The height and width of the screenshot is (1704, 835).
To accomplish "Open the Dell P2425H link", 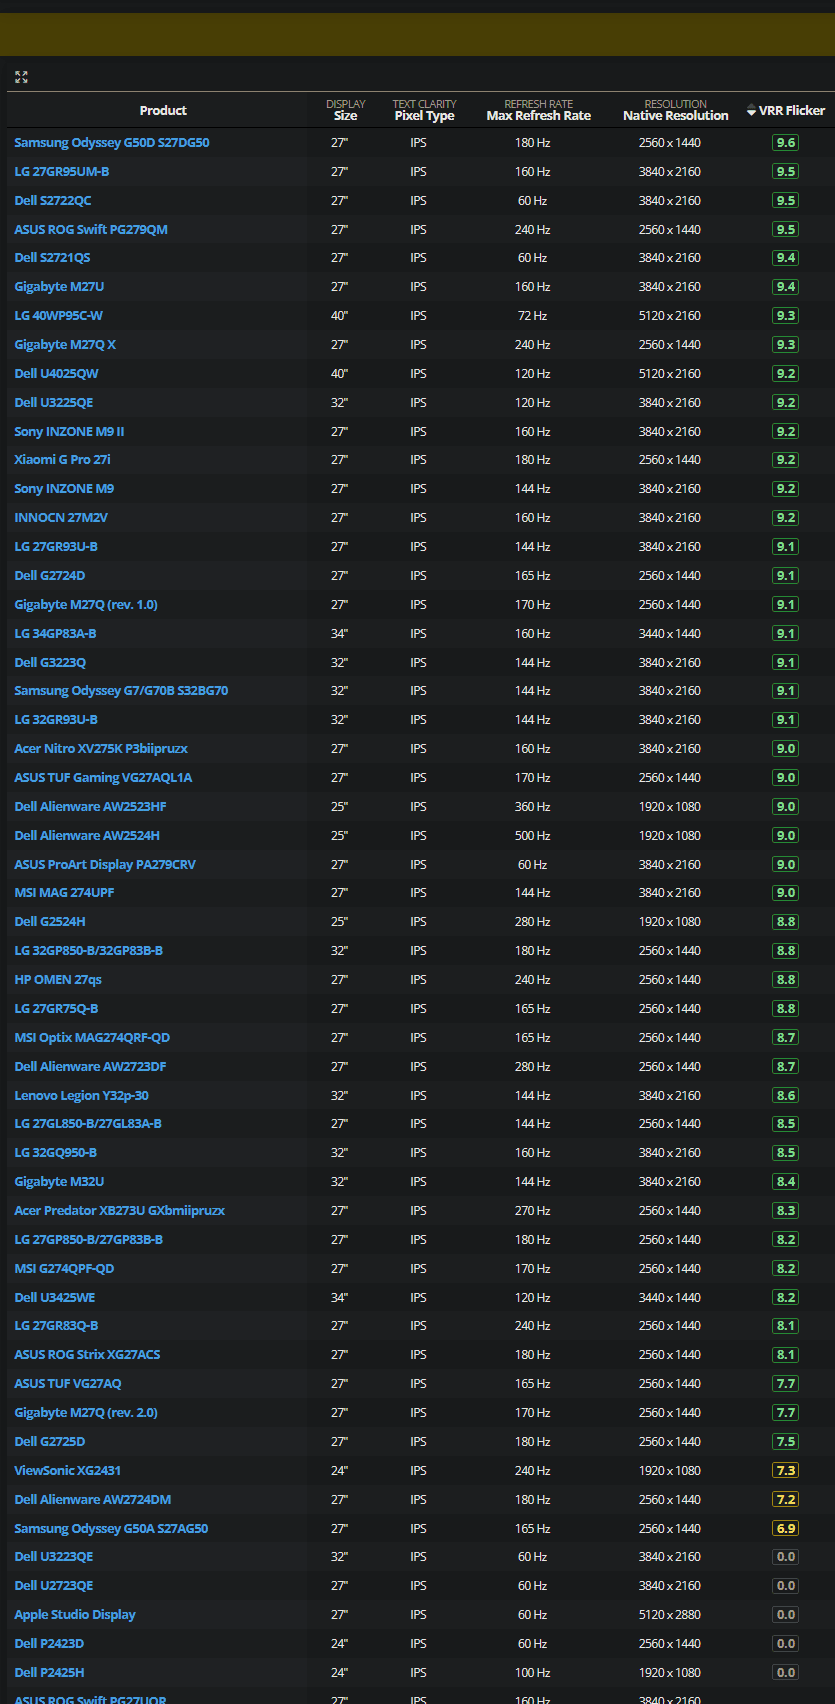I will (49, 1673).
